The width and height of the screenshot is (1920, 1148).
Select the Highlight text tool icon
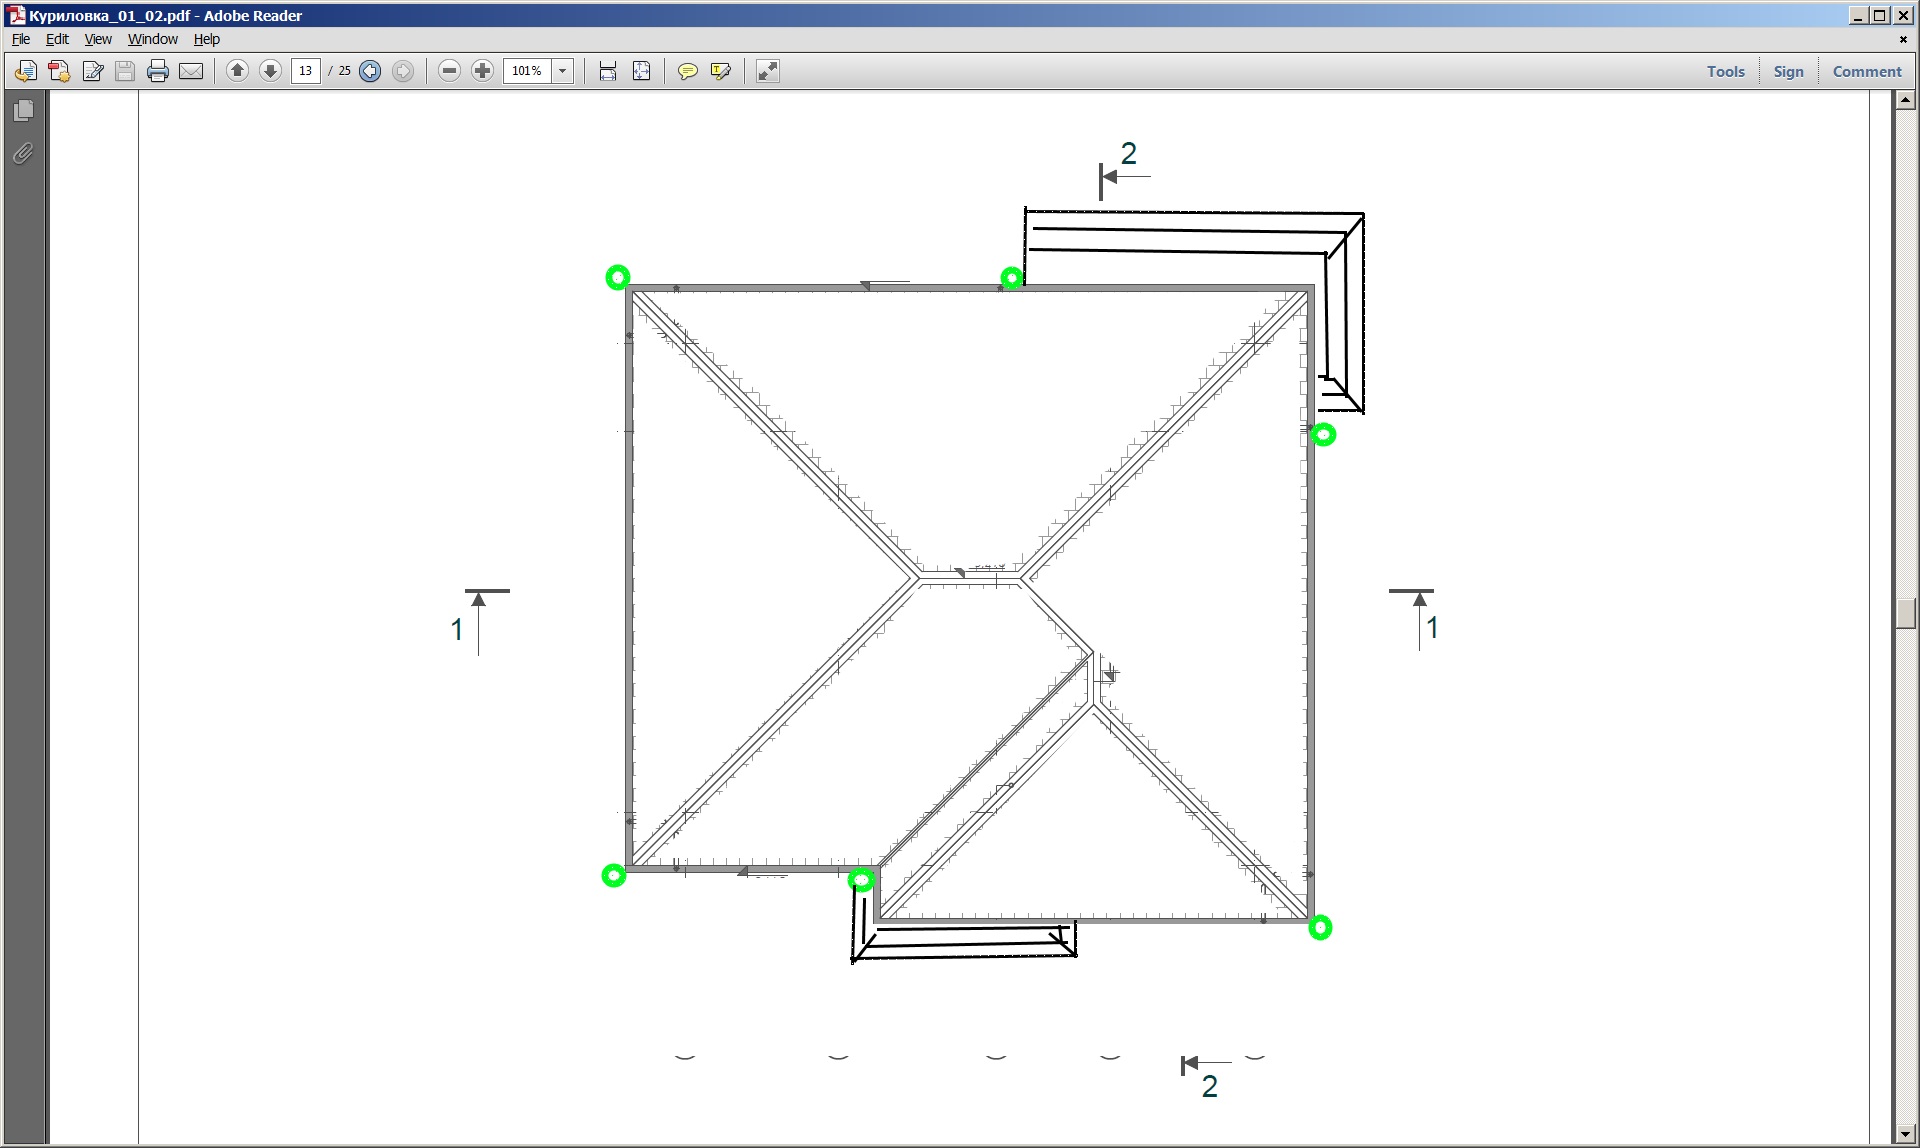[721, 71]
